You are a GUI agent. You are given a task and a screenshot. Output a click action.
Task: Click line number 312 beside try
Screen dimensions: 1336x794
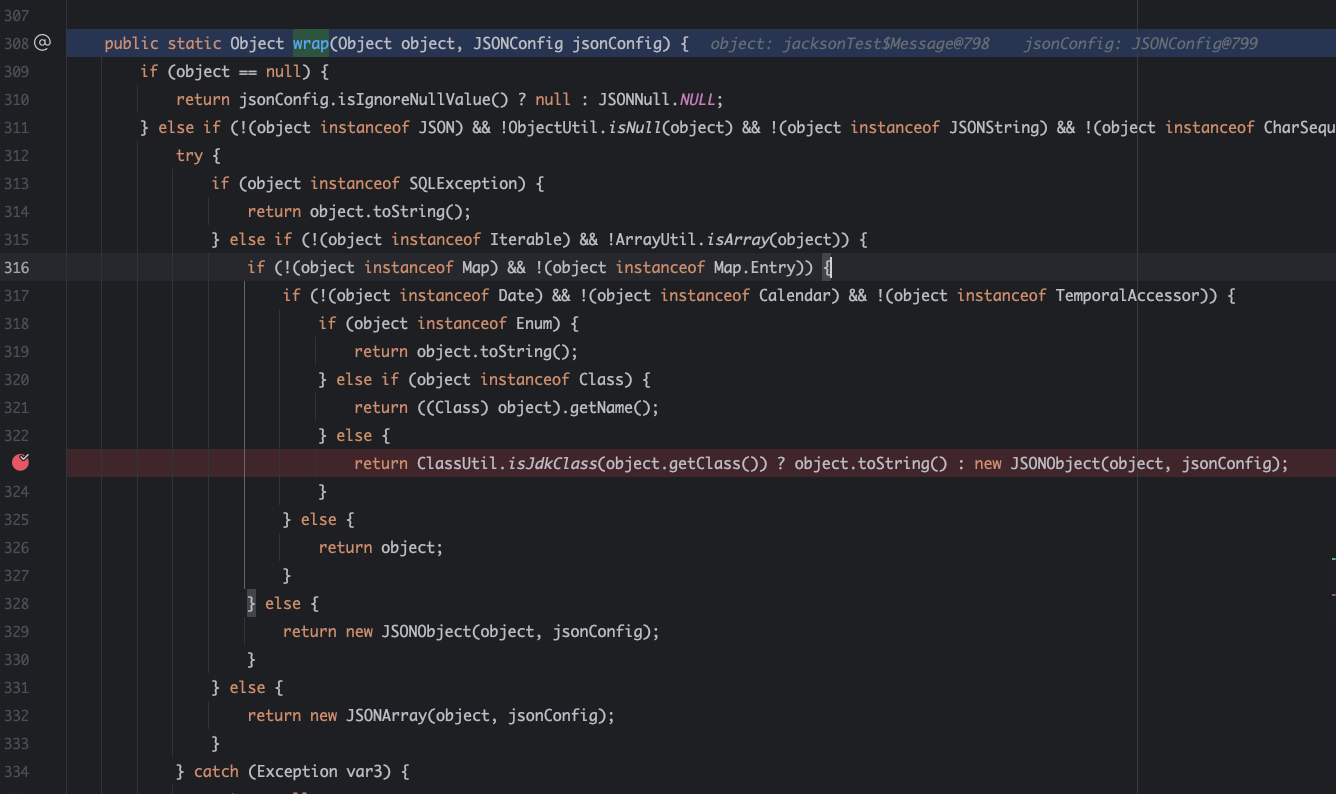coord(17,156)
